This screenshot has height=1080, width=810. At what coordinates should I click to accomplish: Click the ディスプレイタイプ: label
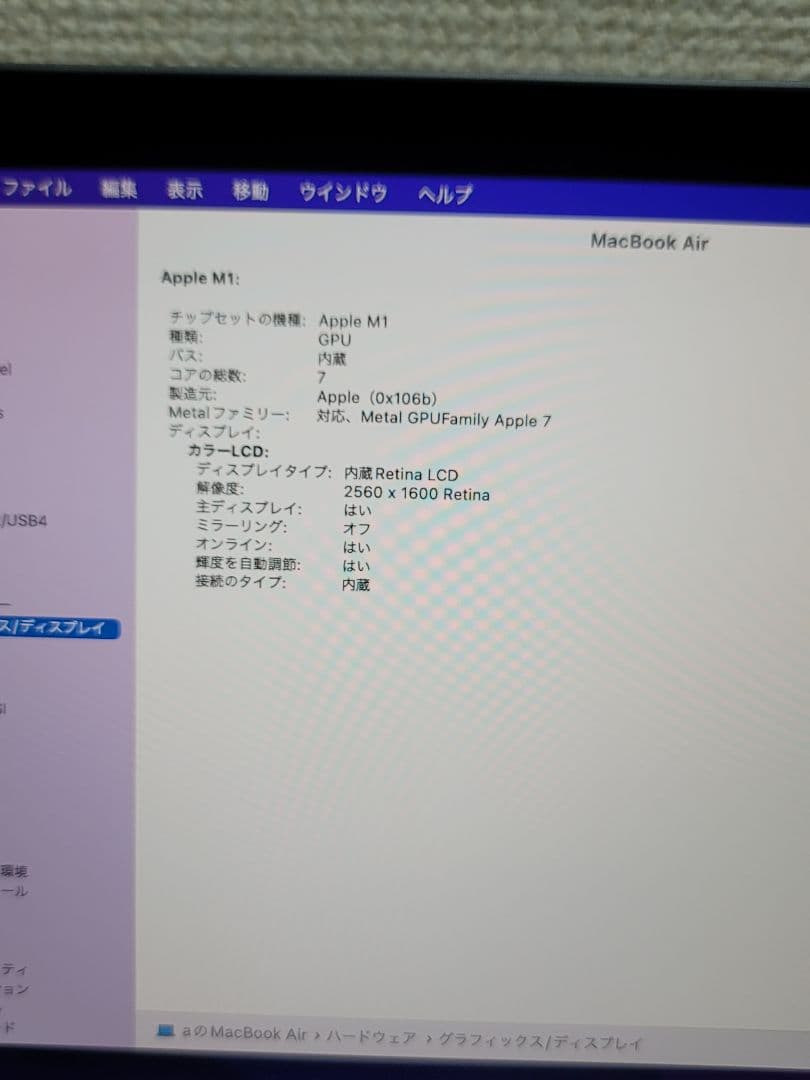click(264, 470)
